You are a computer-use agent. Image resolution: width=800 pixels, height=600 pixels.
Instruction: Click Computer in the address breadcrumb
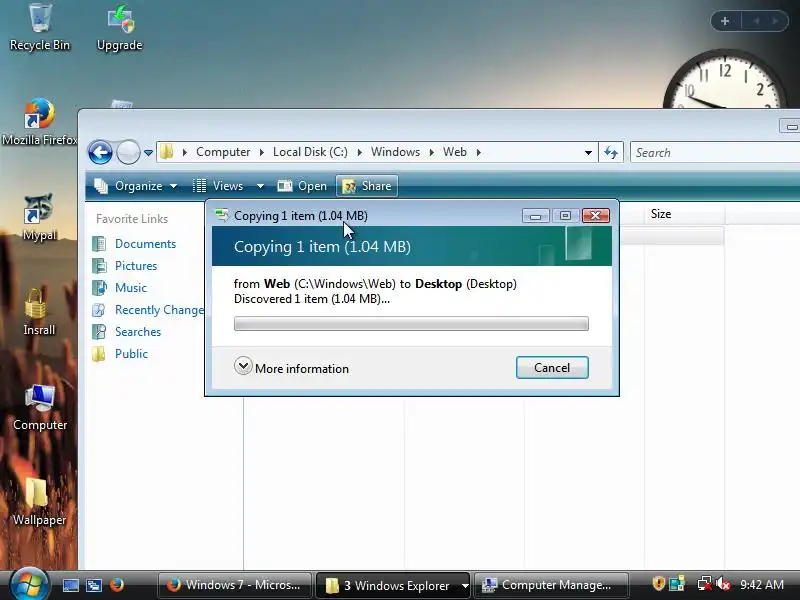click(223, 152)
